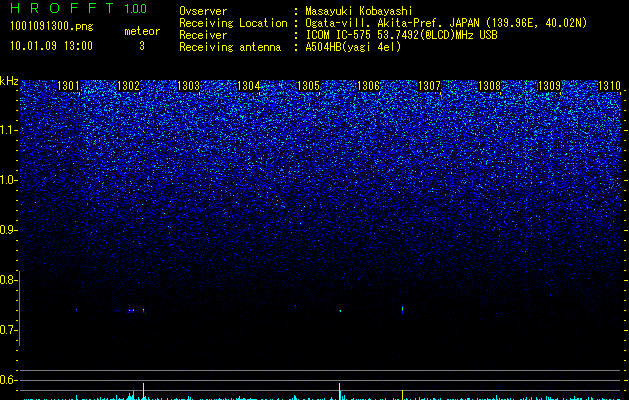Click the yellow detection spike before 1307
The height and width of the screenshot is (400, 629).
(x=402, y=395)
